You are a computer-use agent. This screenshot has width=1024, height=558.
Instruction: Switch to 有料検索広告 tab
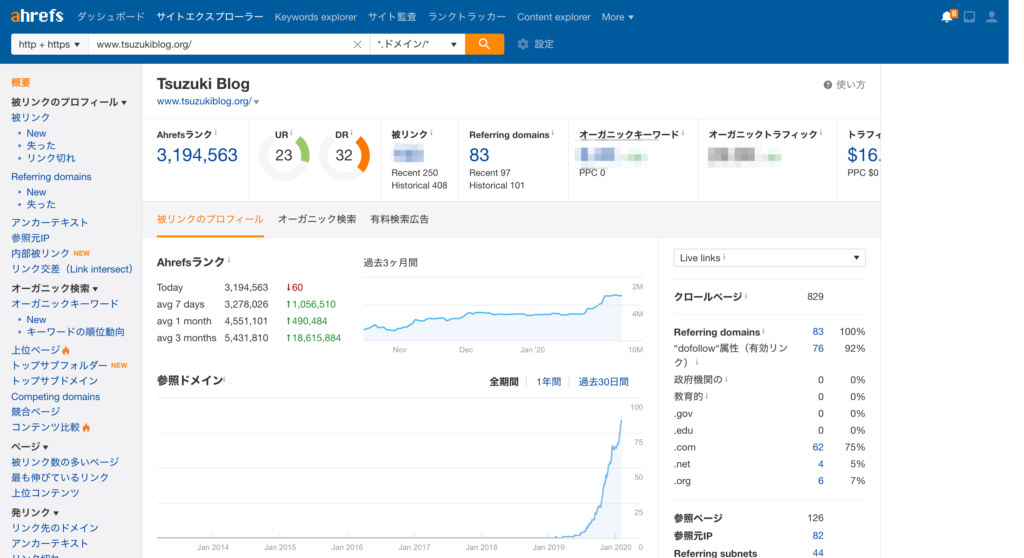(400, 220)
